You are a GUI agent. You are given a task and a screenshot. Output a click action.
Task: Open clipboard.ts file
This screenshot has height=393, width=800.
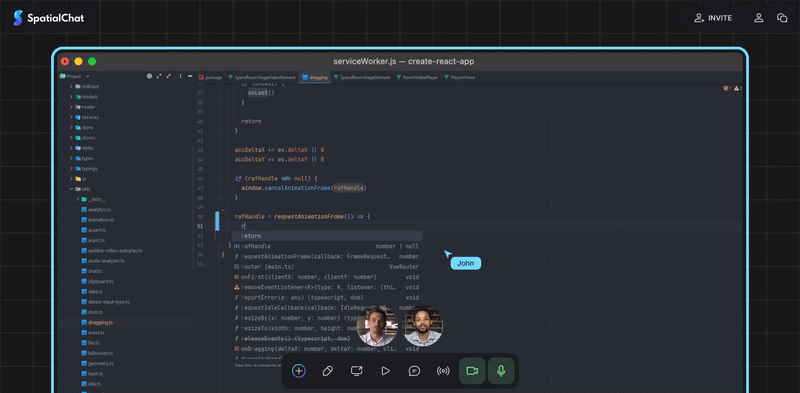(97, 281)
